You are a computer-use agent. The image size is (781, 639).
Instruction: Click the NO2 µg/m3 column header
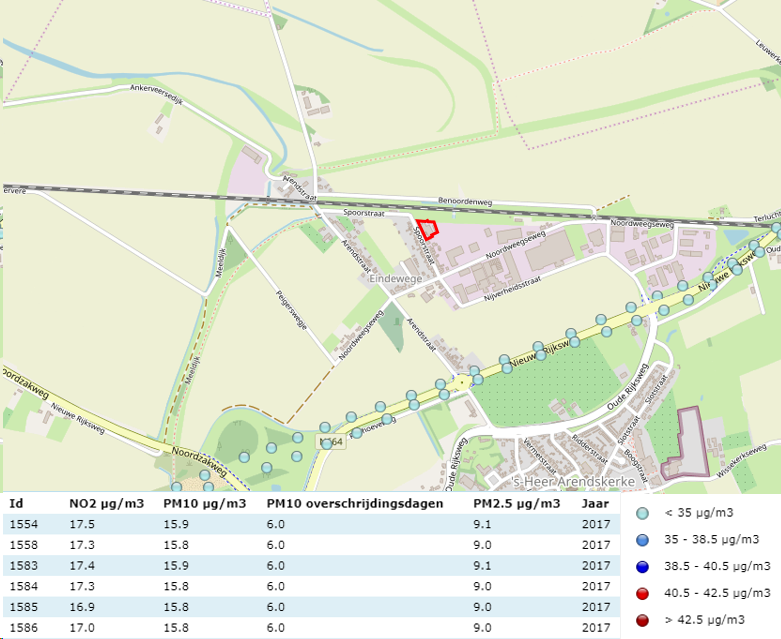point(107,503)
